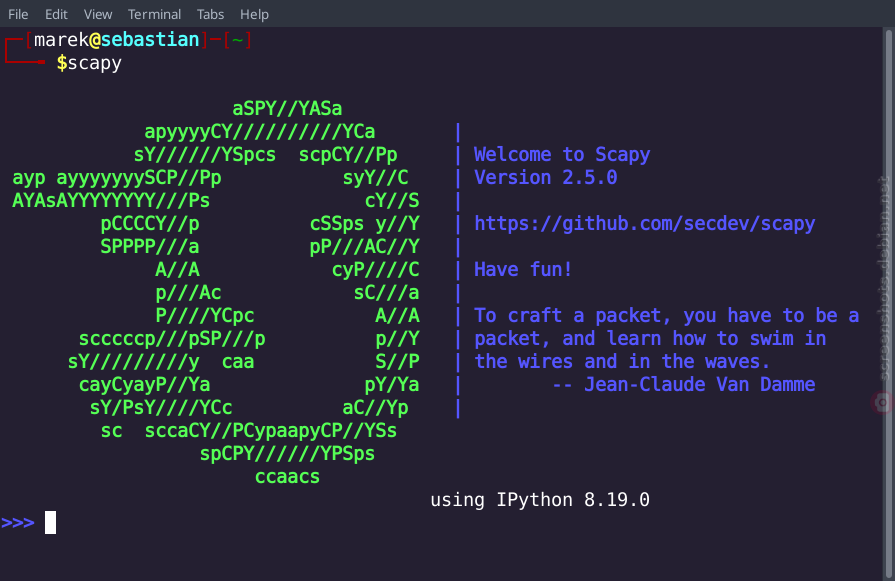Click the white block cursor at prompt

[50, 522]
